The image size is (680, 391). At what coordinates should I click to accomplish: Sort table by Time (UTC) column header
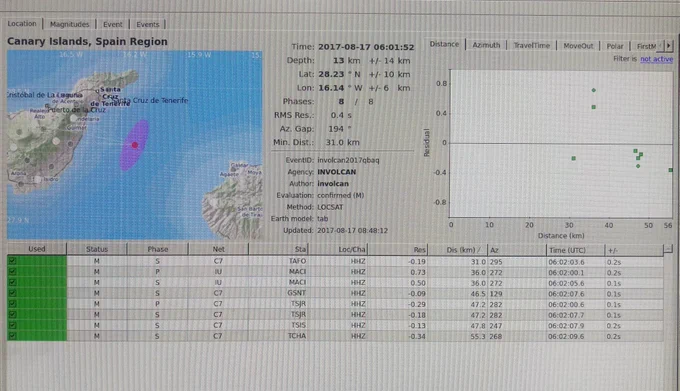(x=575, y=250)
